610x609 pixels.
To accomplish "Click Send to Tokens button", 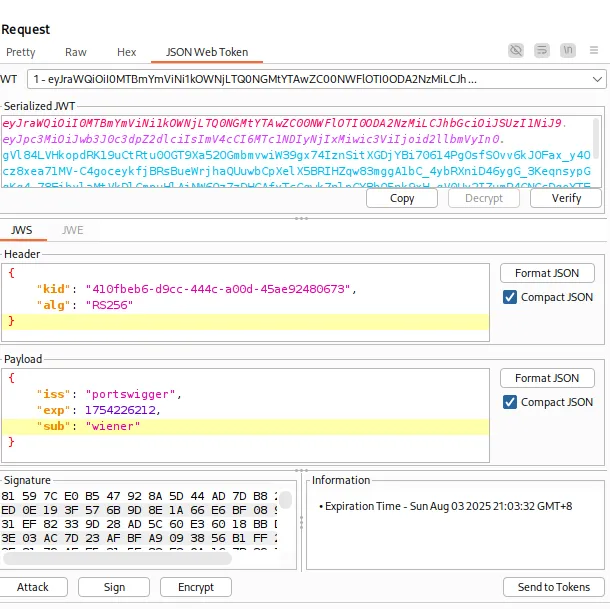I will [554, 587].
